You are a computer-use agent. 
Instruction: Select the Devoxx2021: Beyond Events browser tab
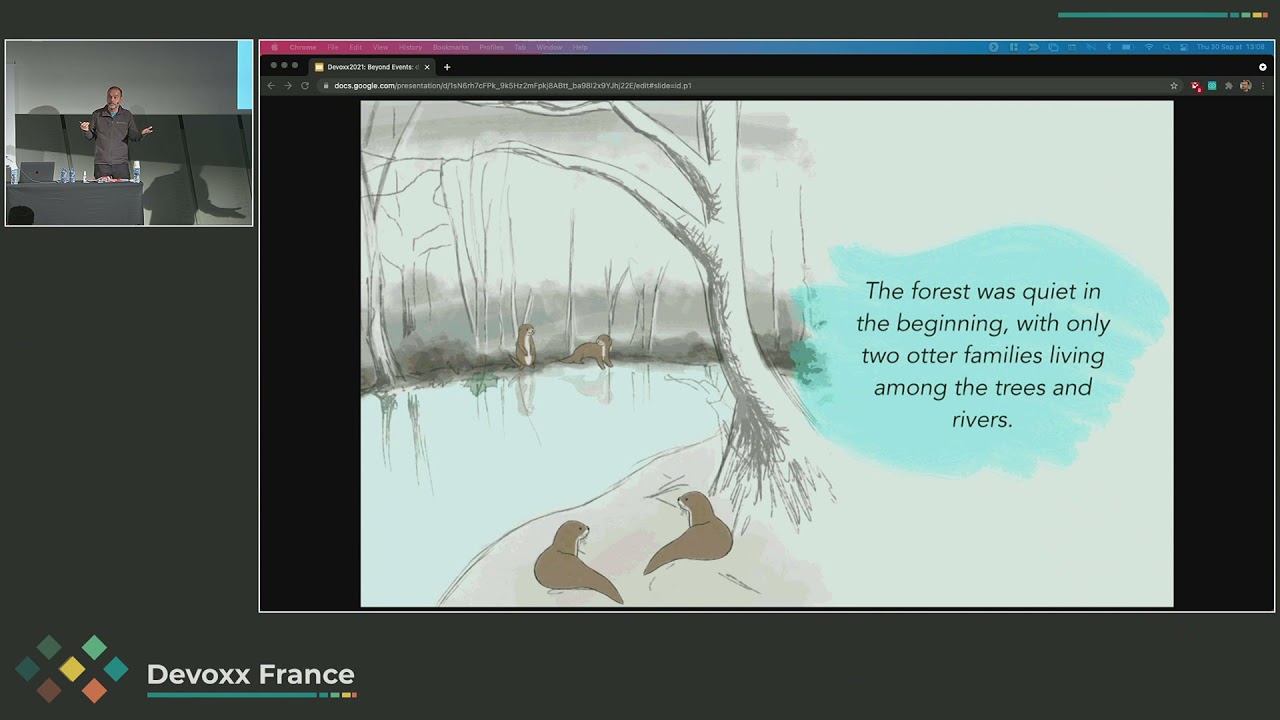[x=371, y=67]
